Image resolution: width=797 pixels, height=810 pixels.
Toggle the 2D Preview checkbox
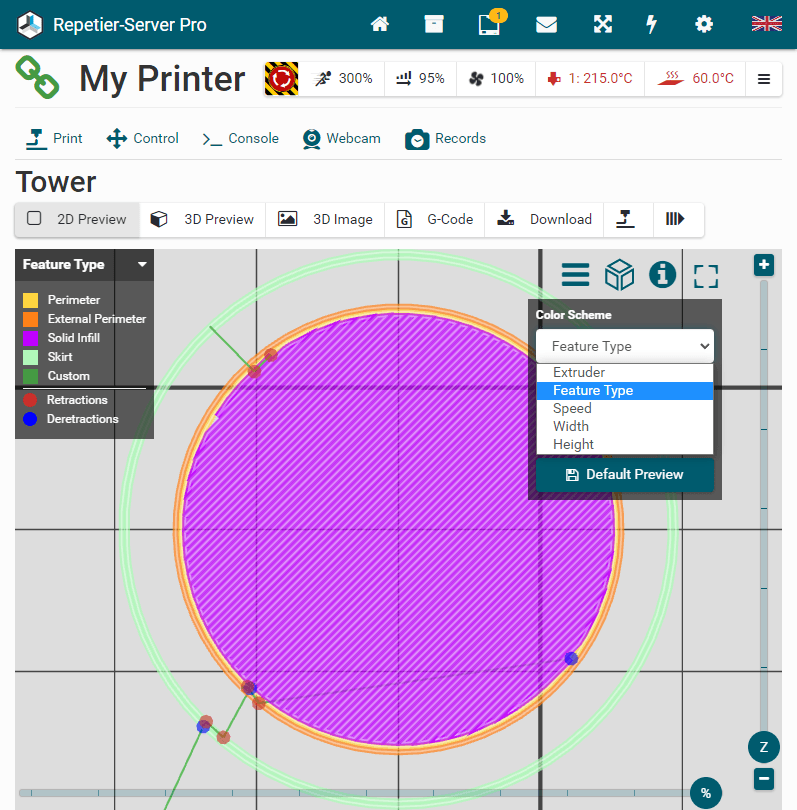pos(34,219)
